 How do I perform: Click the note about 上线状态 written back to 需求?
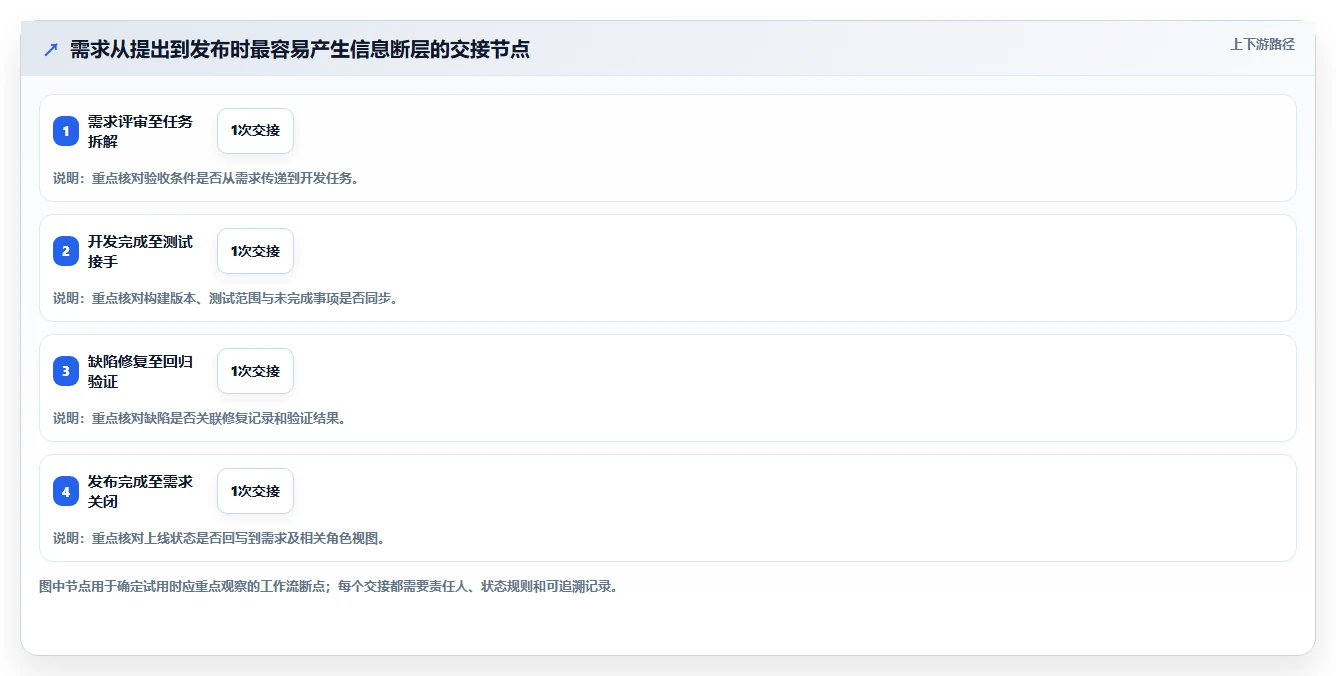click(x=219, y=538)
